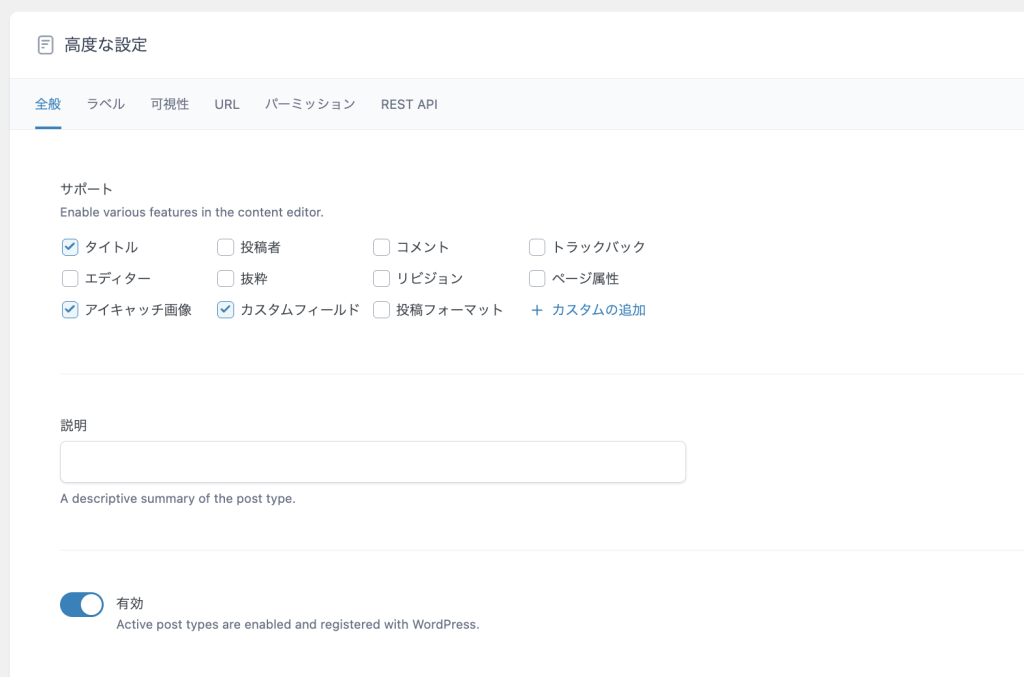The height and width of the screenshot is (677, 1024).
Task: Disable the カスタムフィールド checkbox
Action: point(225,310)
